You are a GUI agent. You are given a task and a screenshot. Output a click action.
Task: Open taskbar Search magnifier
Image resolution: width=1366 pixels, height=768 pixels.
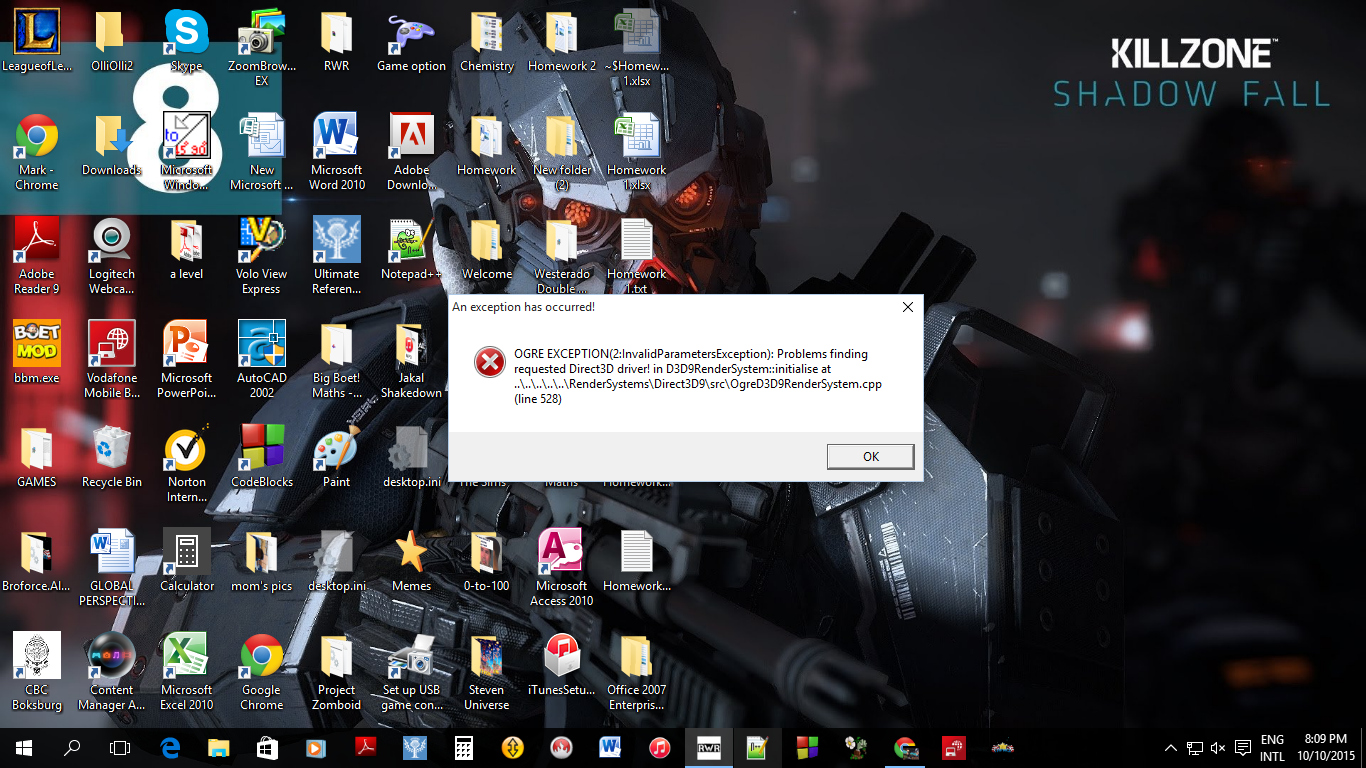pos(72,747)
